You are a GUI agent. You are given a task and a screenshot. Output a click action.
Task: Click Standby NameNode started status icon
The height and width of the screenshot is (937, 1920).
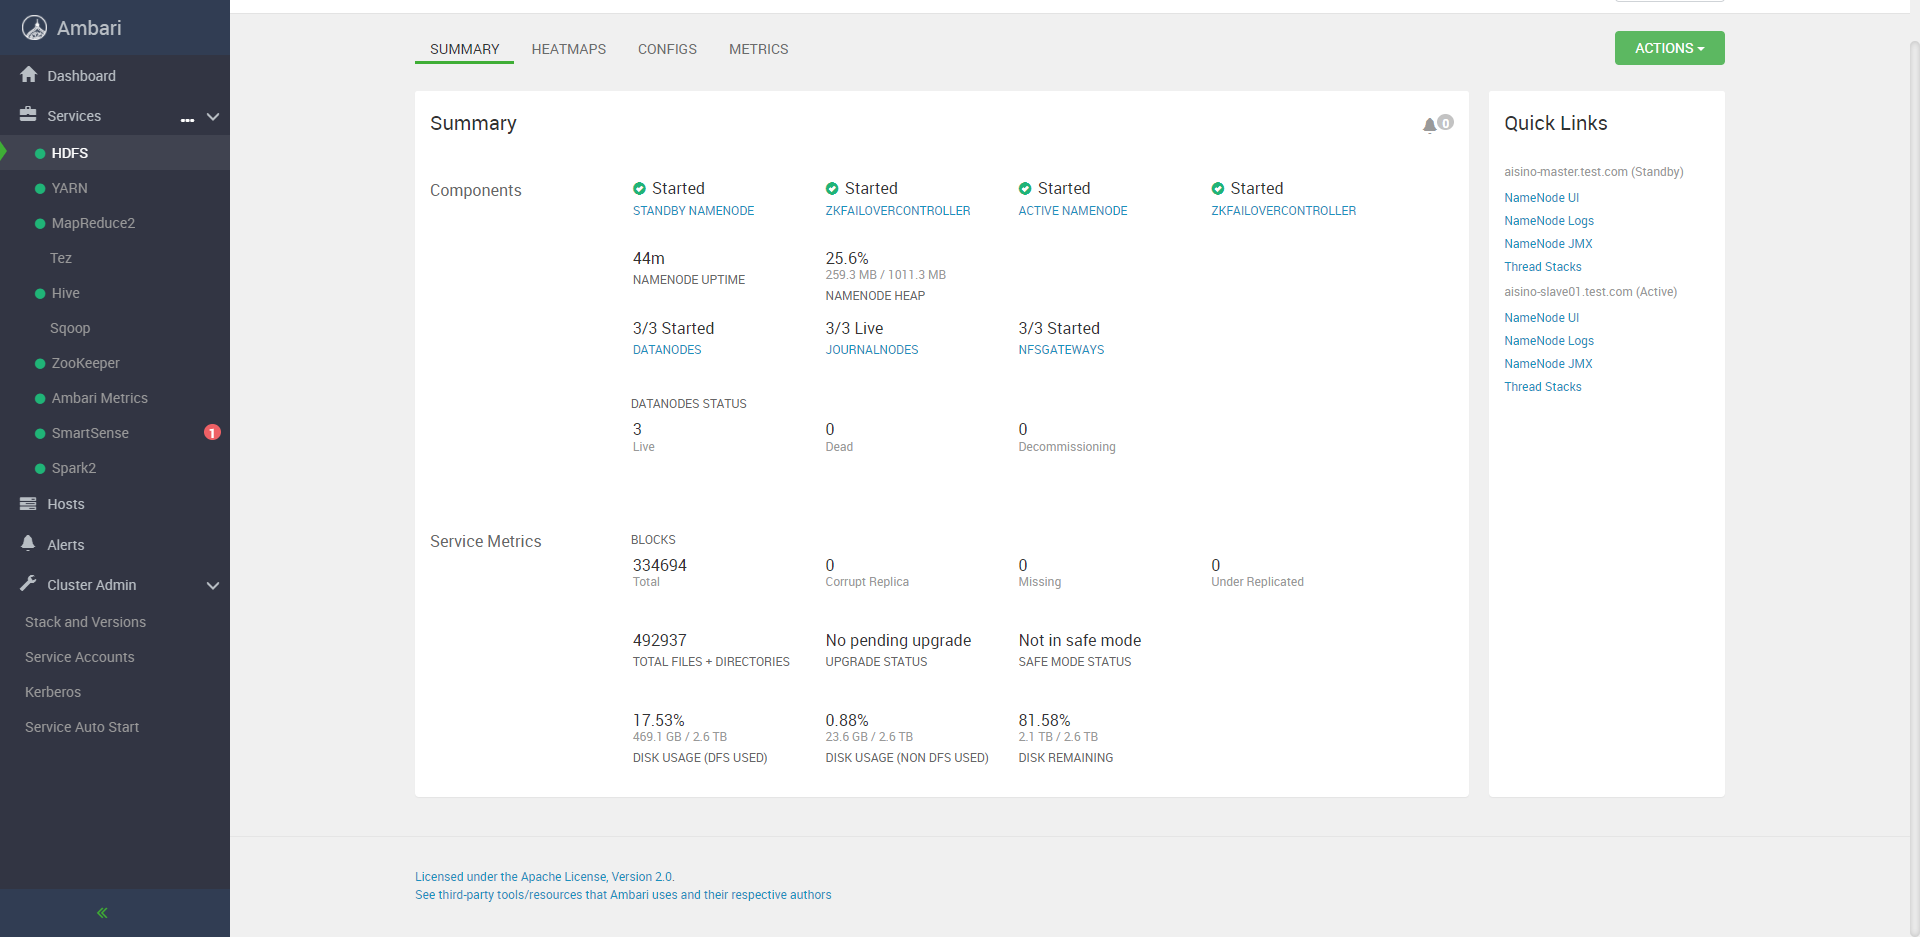639,188
